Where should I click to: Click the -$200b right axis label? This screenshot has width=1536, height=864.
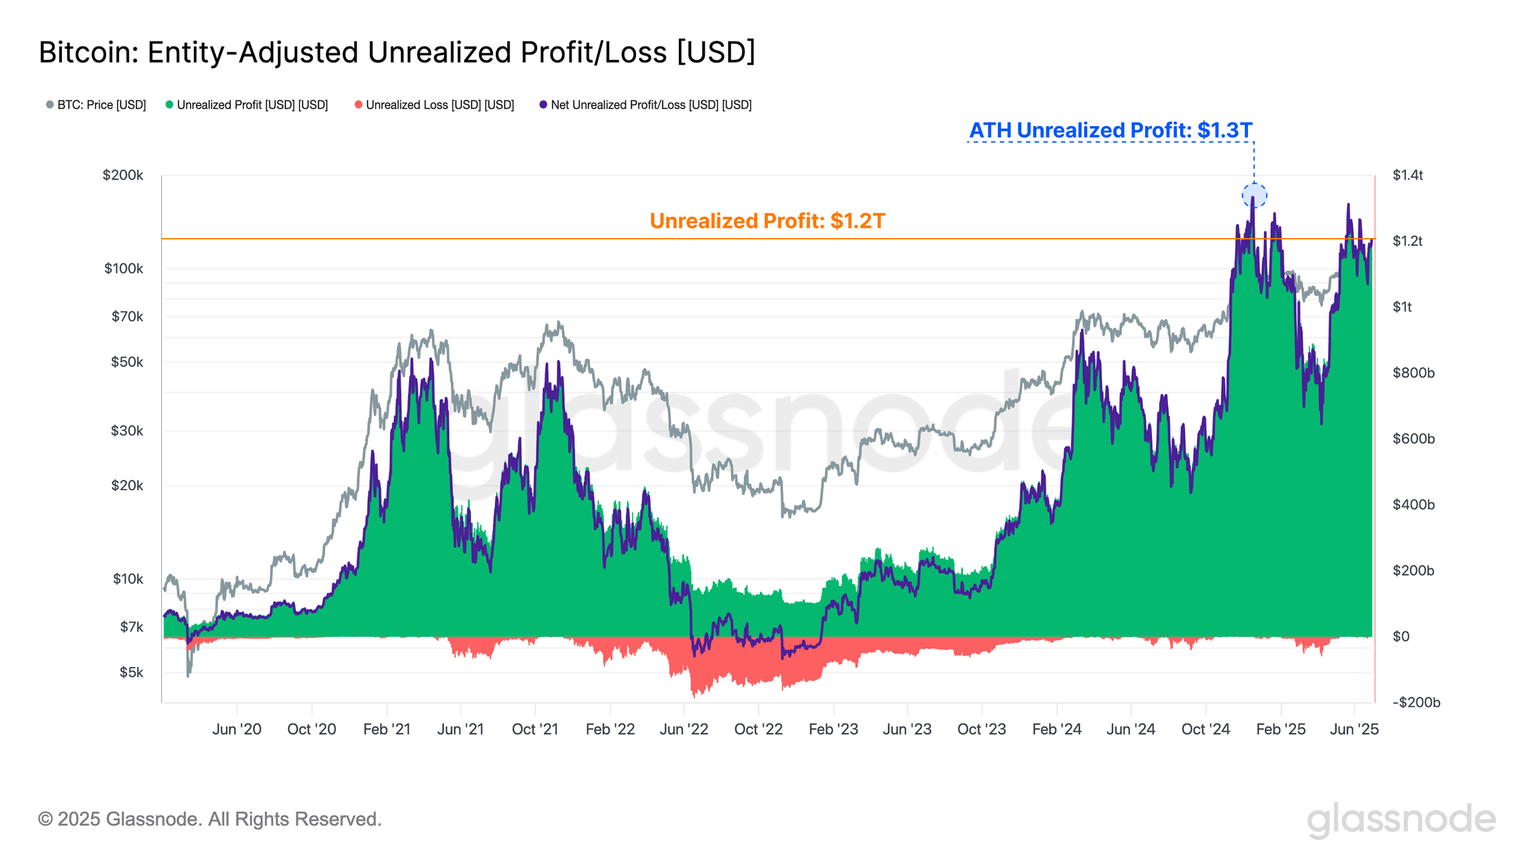[1416, 703]
